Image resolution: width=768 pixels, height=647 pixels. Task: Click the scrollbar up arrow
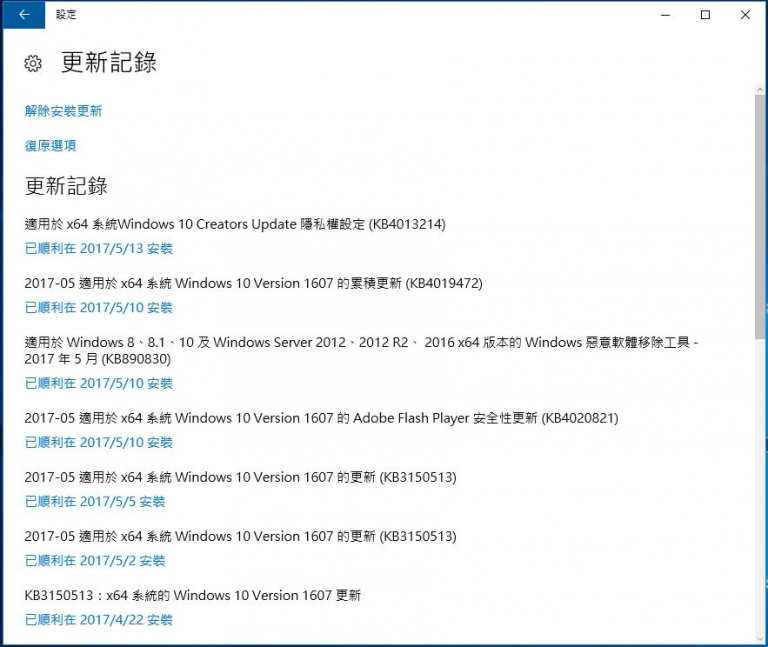coord(760,90)
